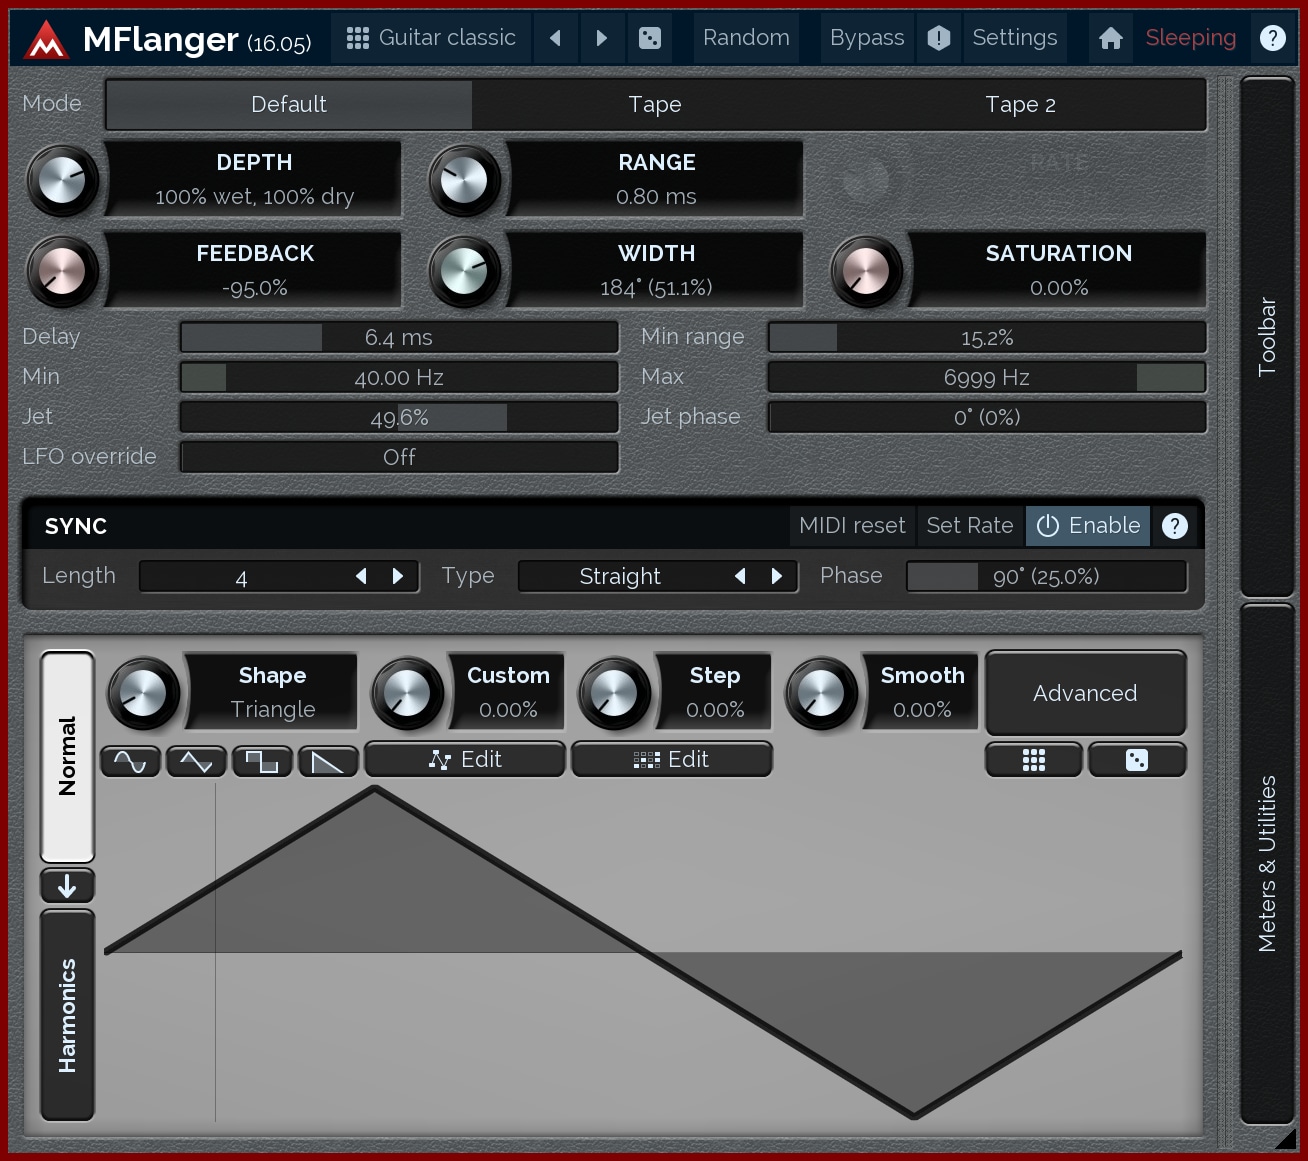
Task: Select previous sync Type with left arrow
Action: coord(740,577)
